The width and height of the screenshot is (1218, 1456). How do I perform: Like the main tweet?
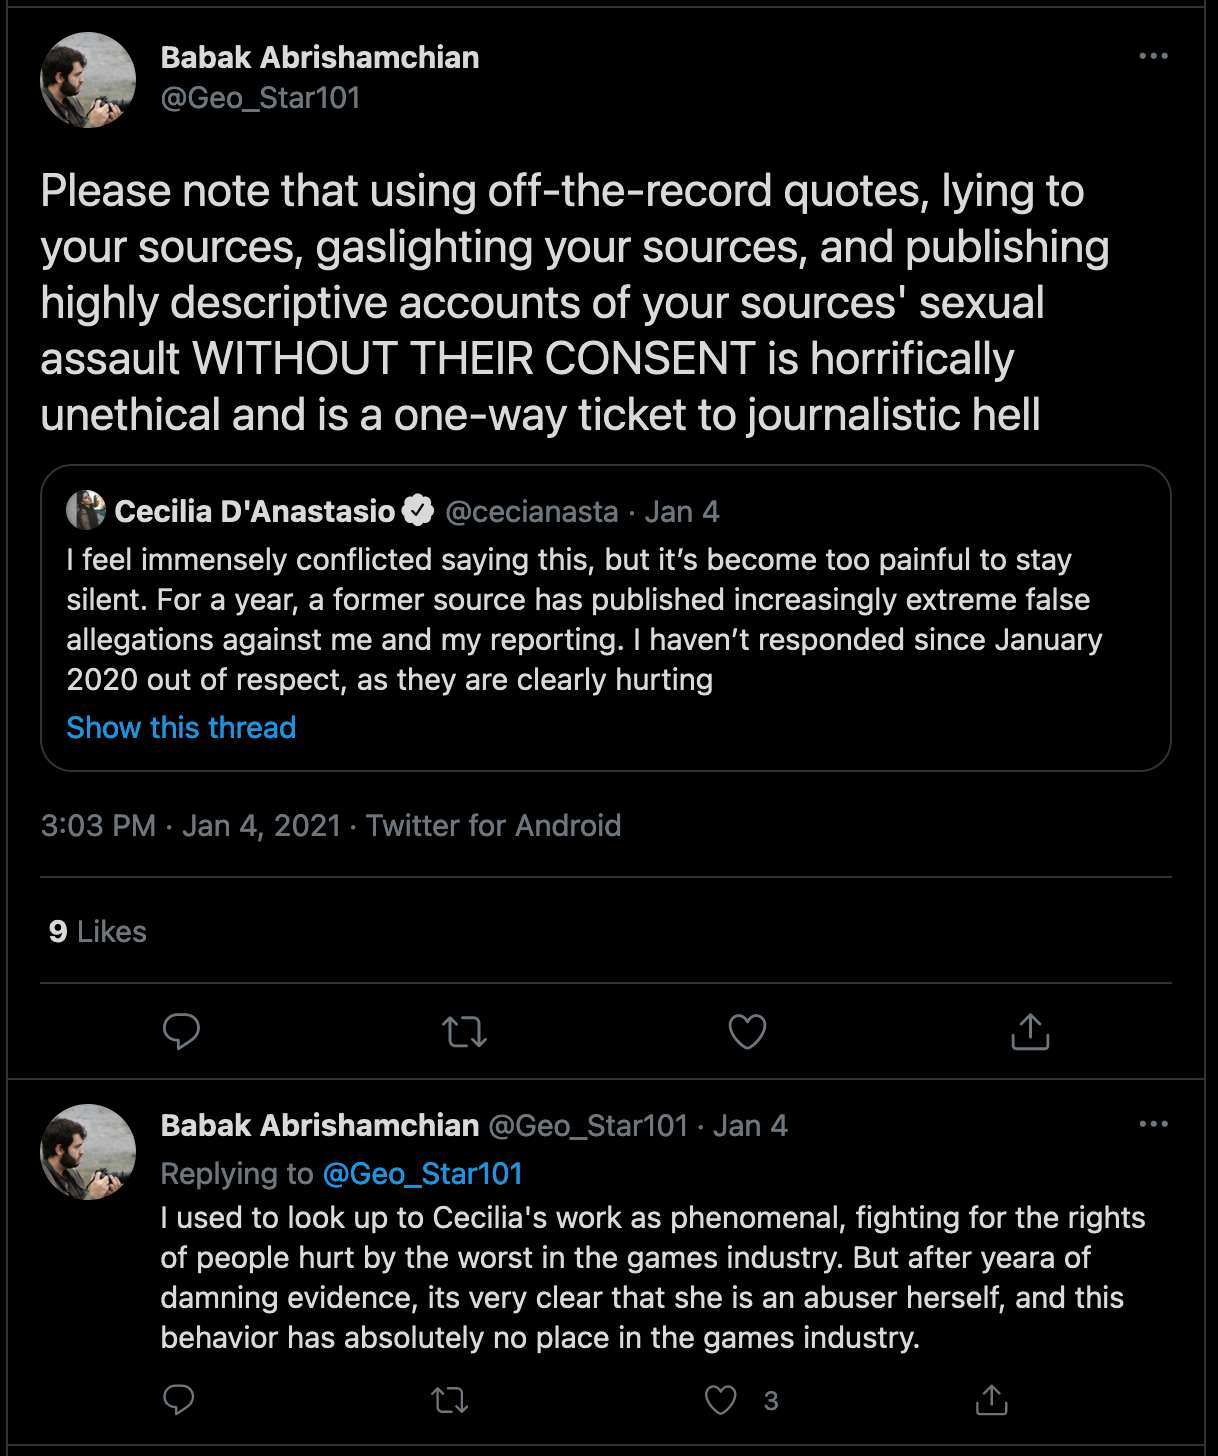coord(747,1031)
